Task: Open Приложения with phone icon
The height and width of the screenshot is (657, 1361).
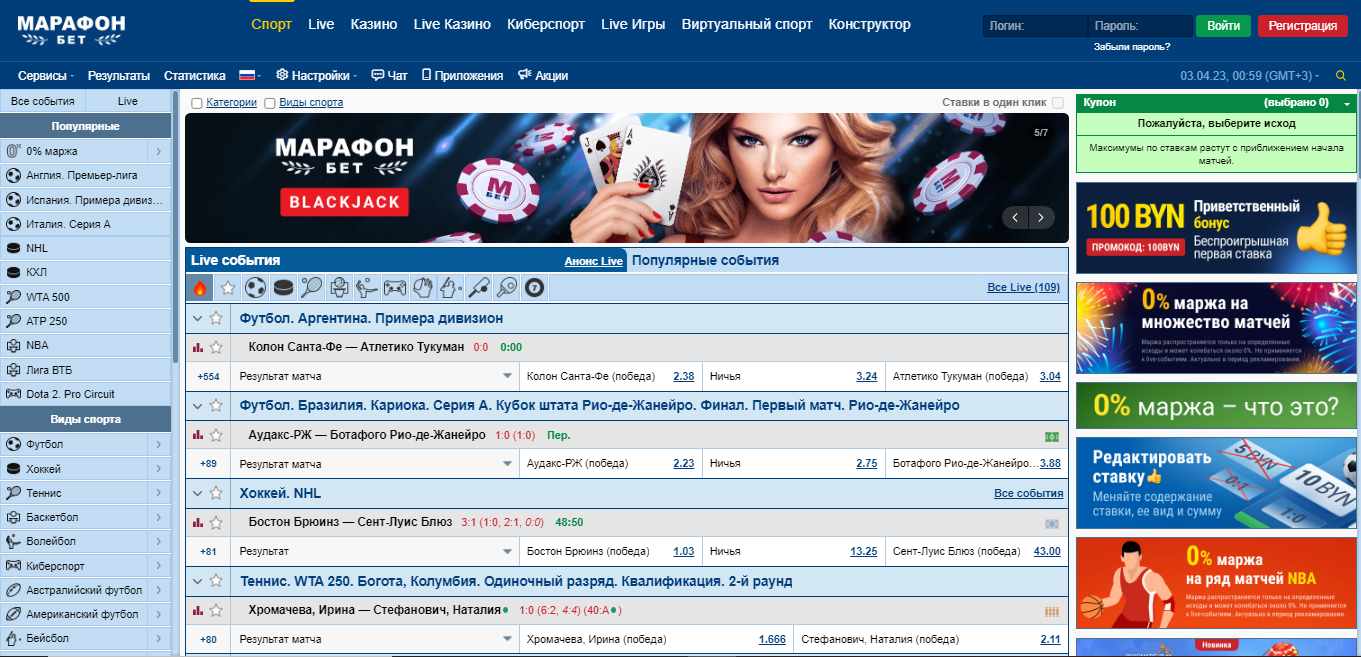Action: (462, 75)
